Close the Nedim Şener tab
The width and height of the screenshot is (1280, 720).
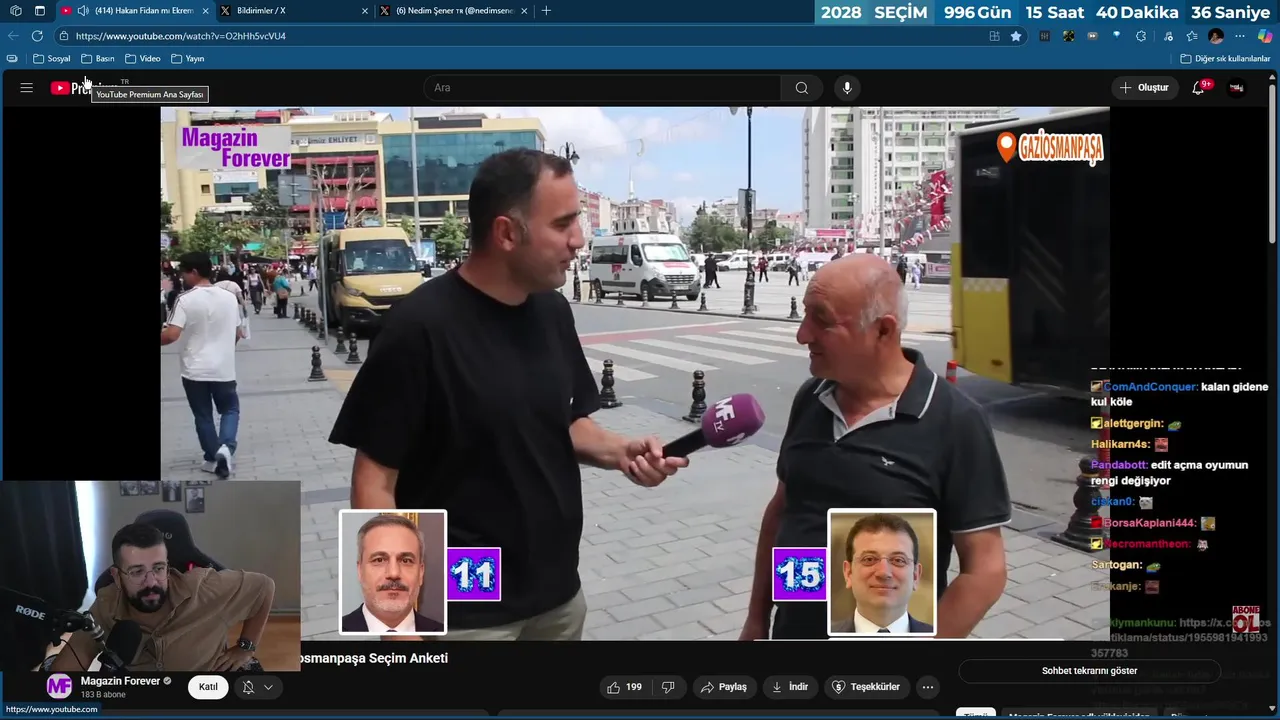click(524, 11)
